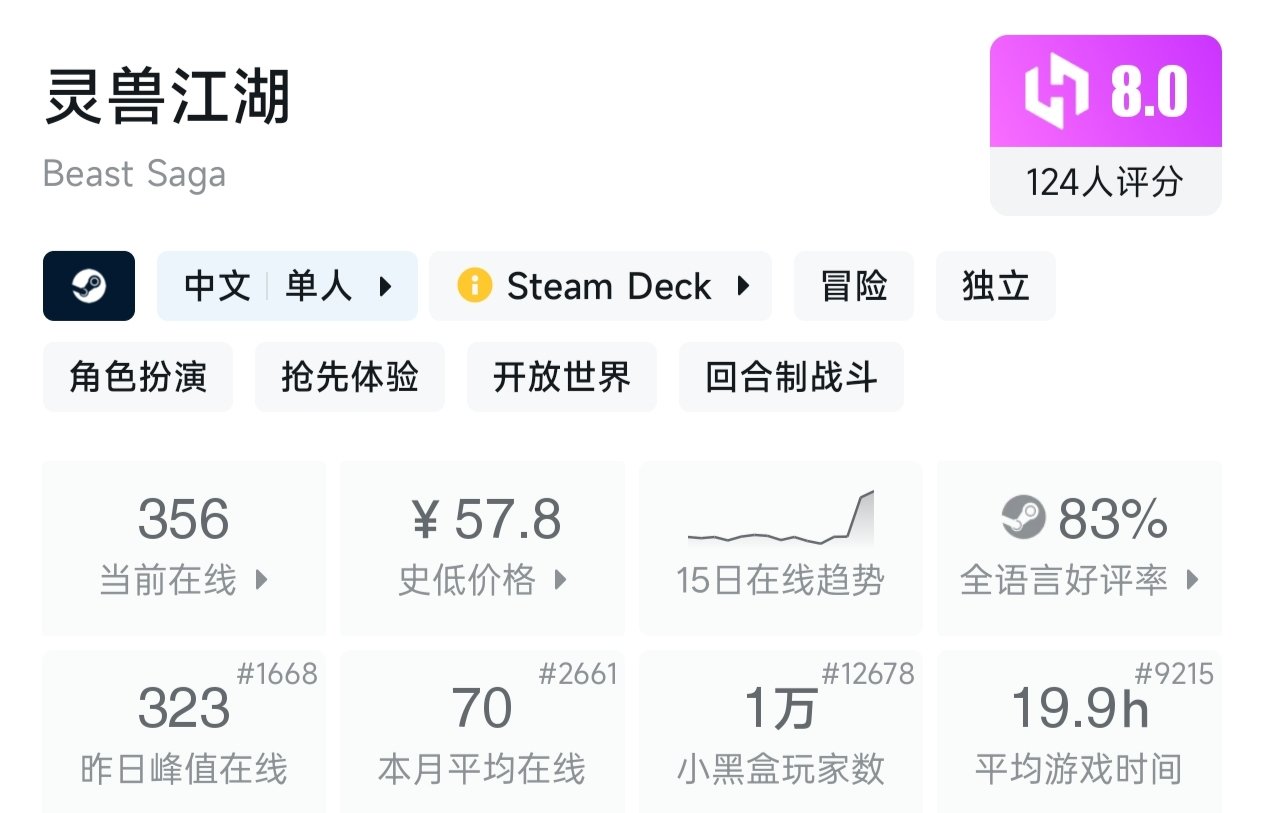Expand the Steam Deck compatibility arrow
The image size is (1264, 813).
(743, 286)
